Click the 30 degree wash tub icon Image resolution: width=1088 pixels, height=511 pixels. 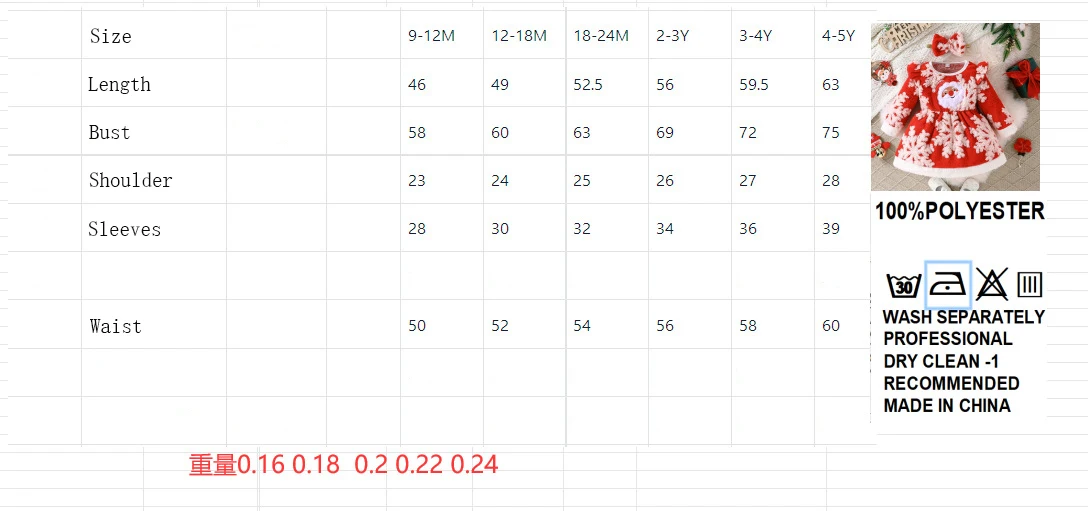tap(903, 285)
